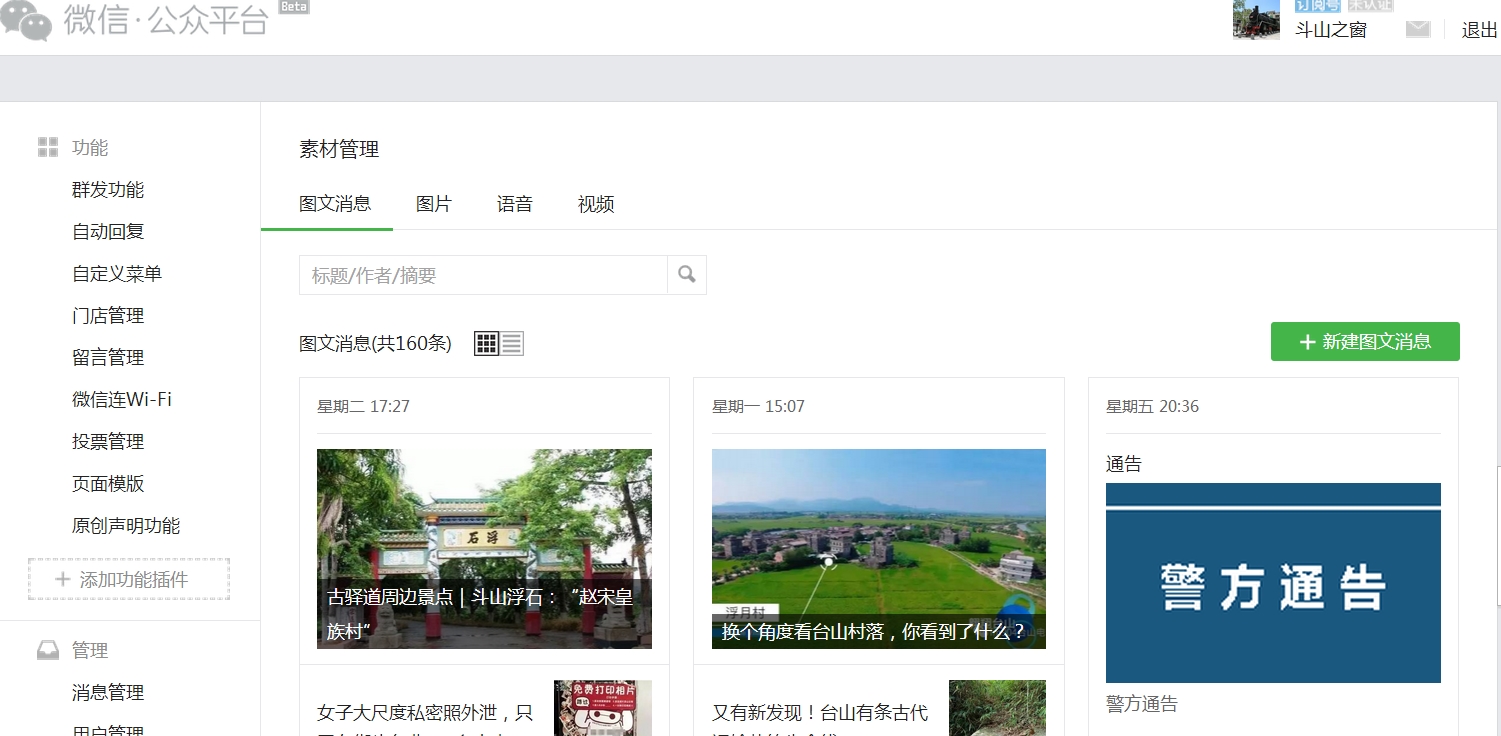This screenshot has height=736, width=1501.
Task: Open 群发功能 in sidebar
Action: coord(108,190)
